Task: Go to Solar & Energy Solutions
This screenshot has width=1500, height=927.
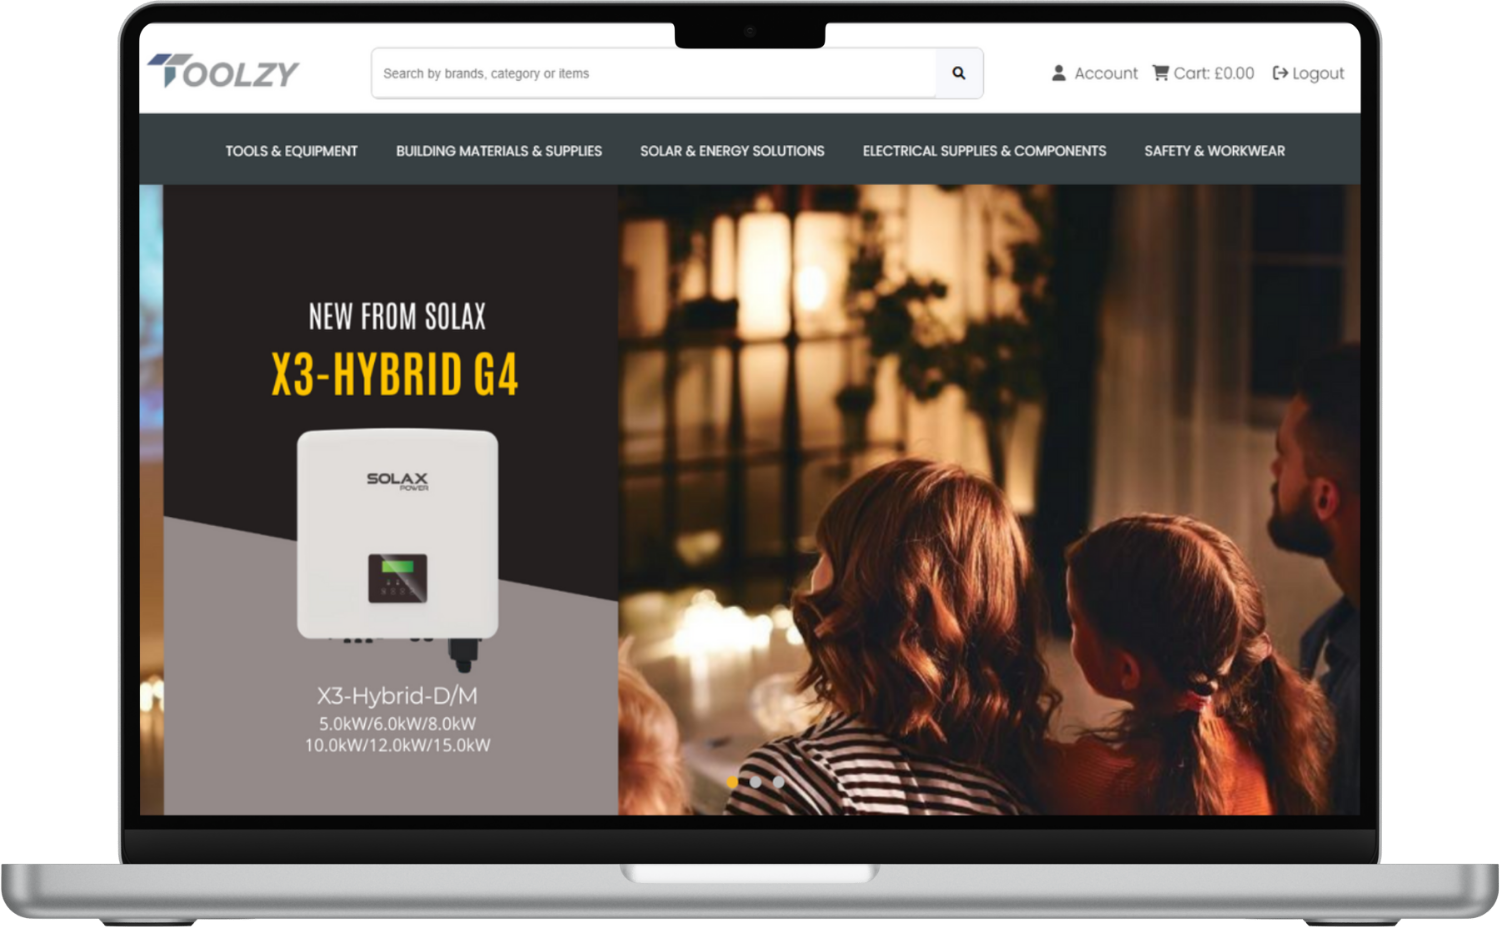Action: 732,151
